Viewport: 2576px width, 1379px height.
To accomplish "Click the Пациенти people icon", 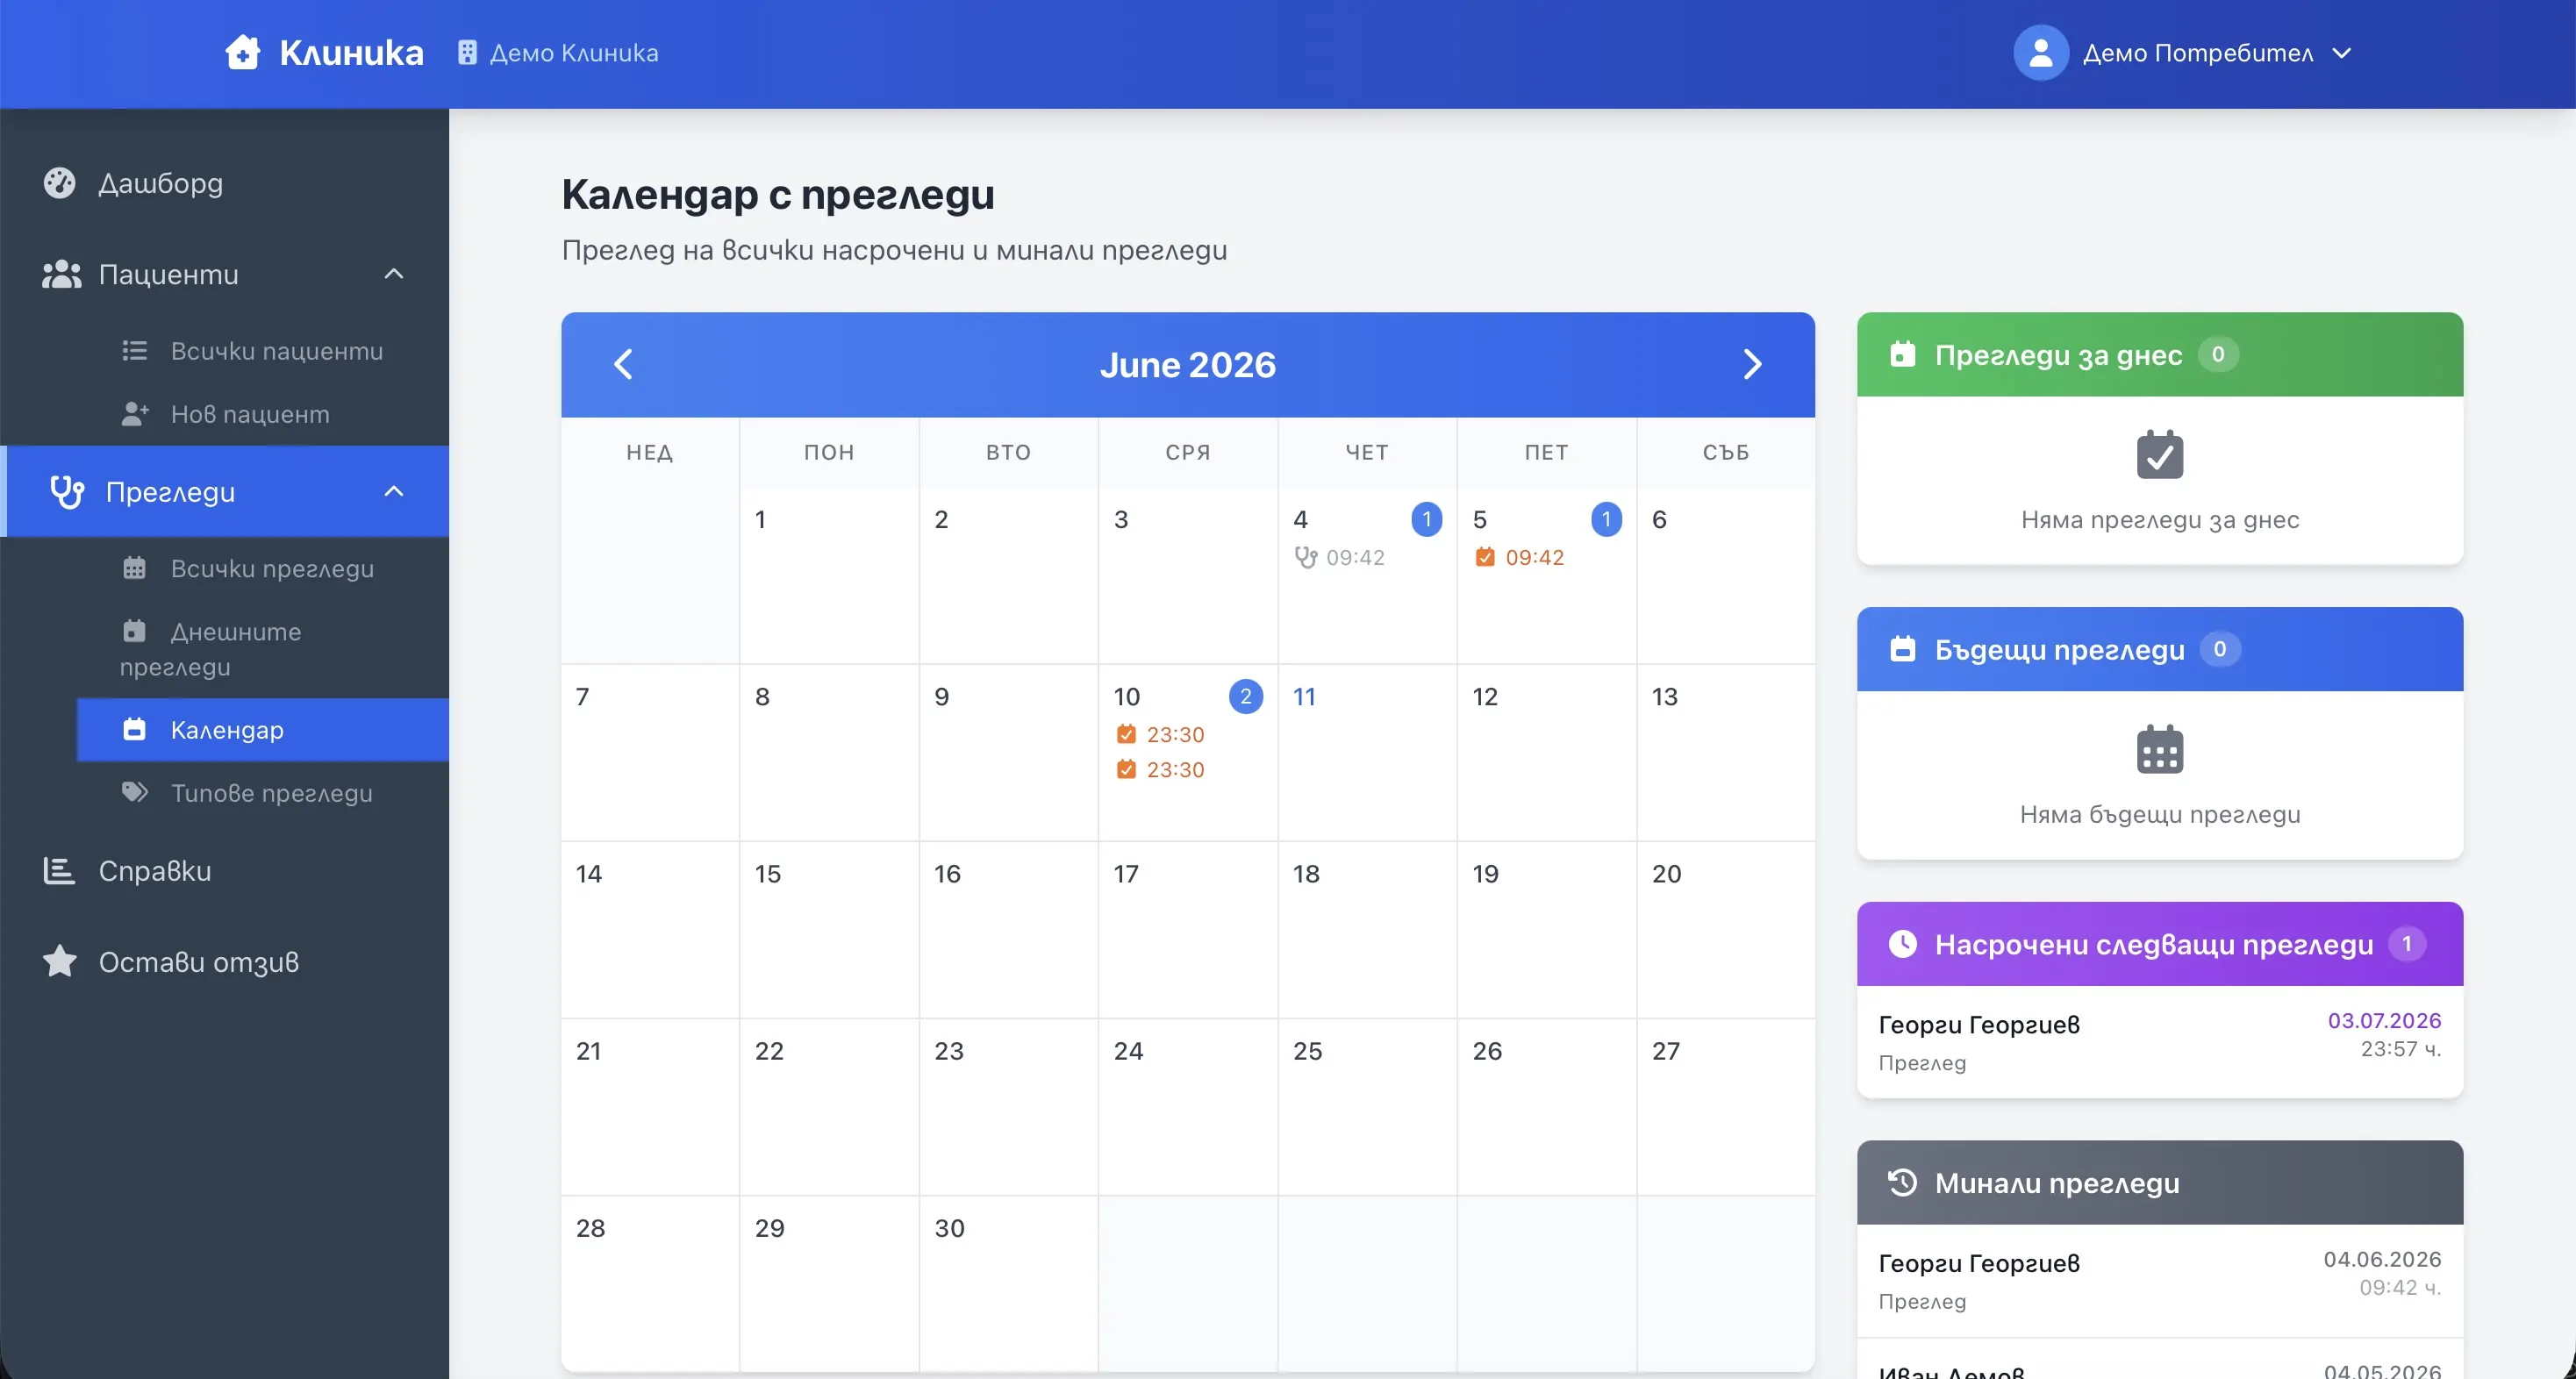I will point(61,274).
